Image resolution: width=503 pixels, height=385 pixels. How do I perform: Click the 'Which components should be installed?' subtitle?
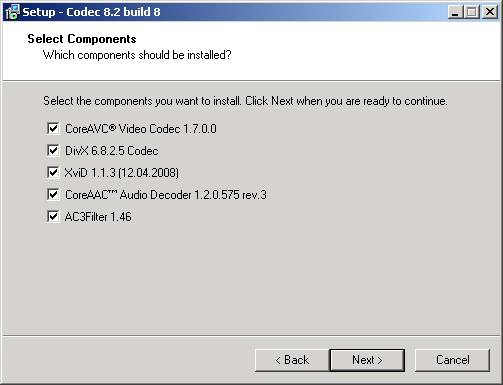coord(137,55)
